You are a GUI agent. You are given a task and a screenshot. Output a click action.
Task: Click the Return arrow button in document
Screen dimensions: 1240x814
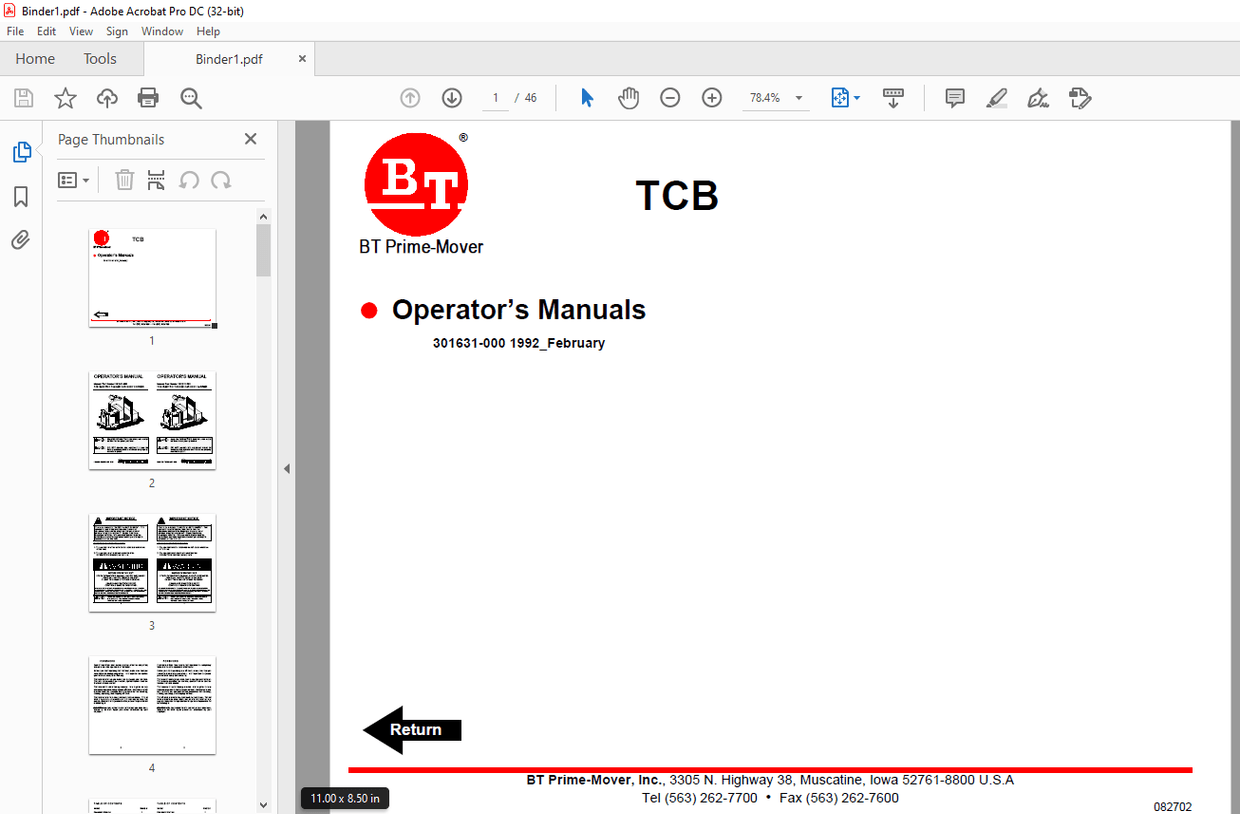(412, 730)
